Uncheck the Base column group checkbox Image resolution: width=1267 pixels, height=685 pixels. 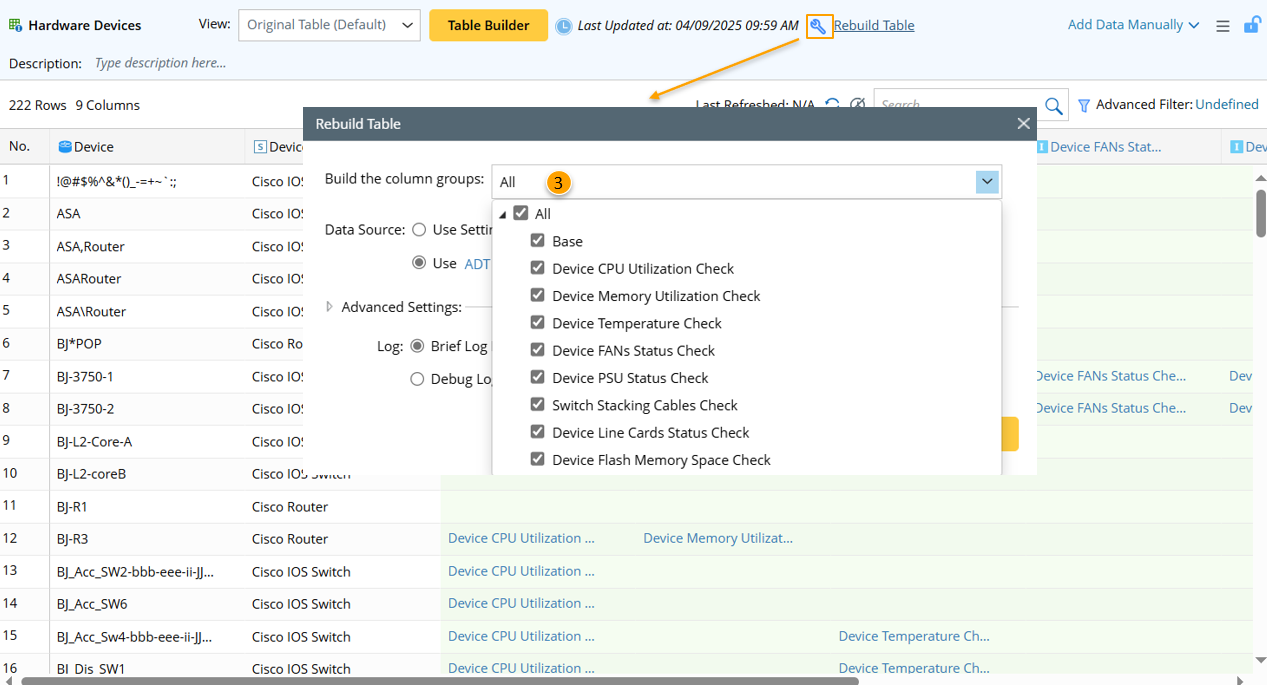[x=538, y=241]
